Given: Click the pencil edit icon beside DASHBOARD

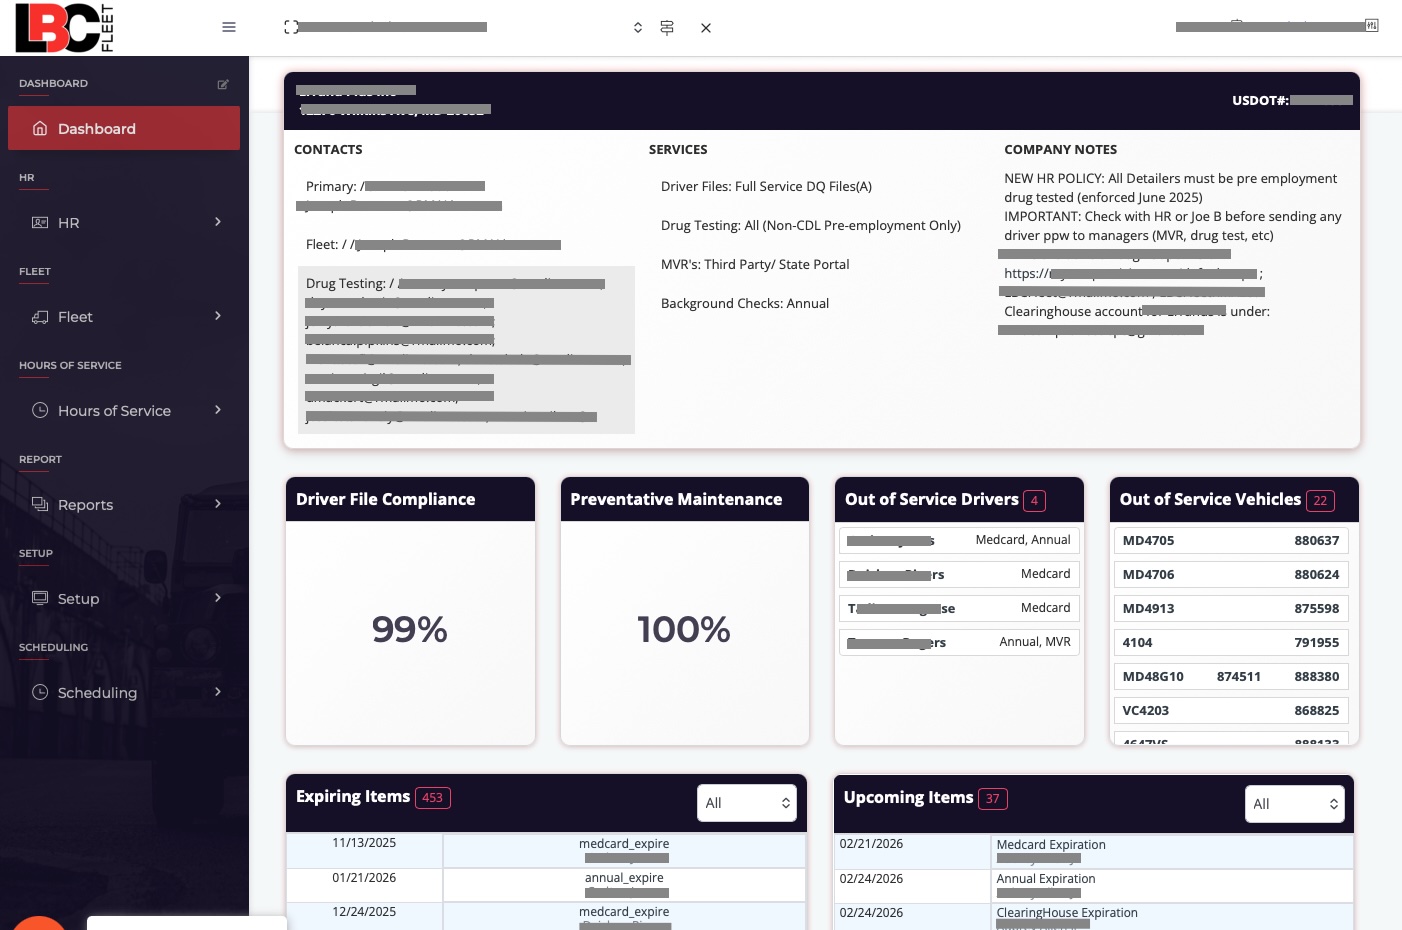Looking at the screenshot, I should [224, 84].
